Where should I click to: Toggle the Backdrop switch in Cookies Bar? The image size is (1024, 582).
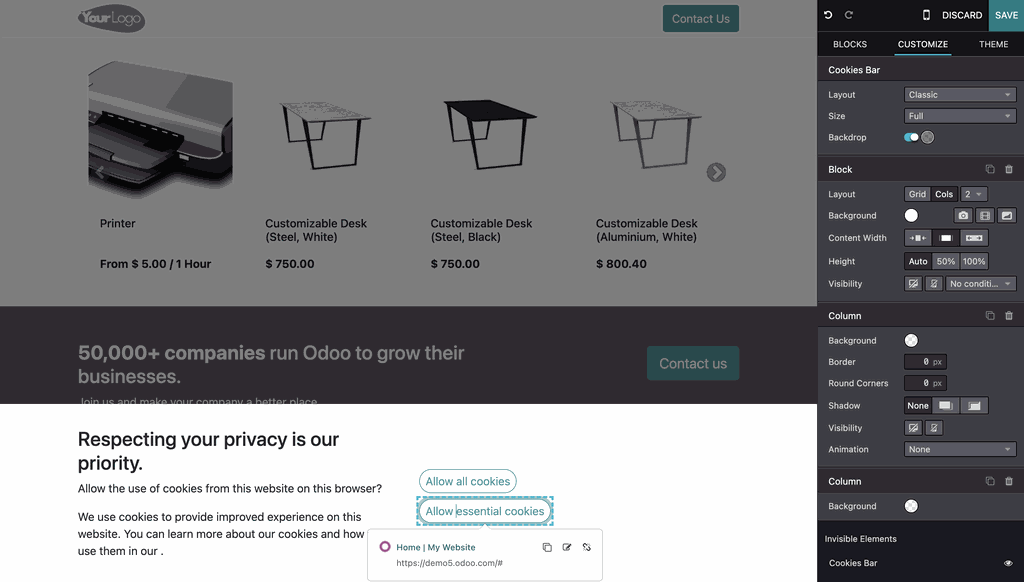pos(911,137)
